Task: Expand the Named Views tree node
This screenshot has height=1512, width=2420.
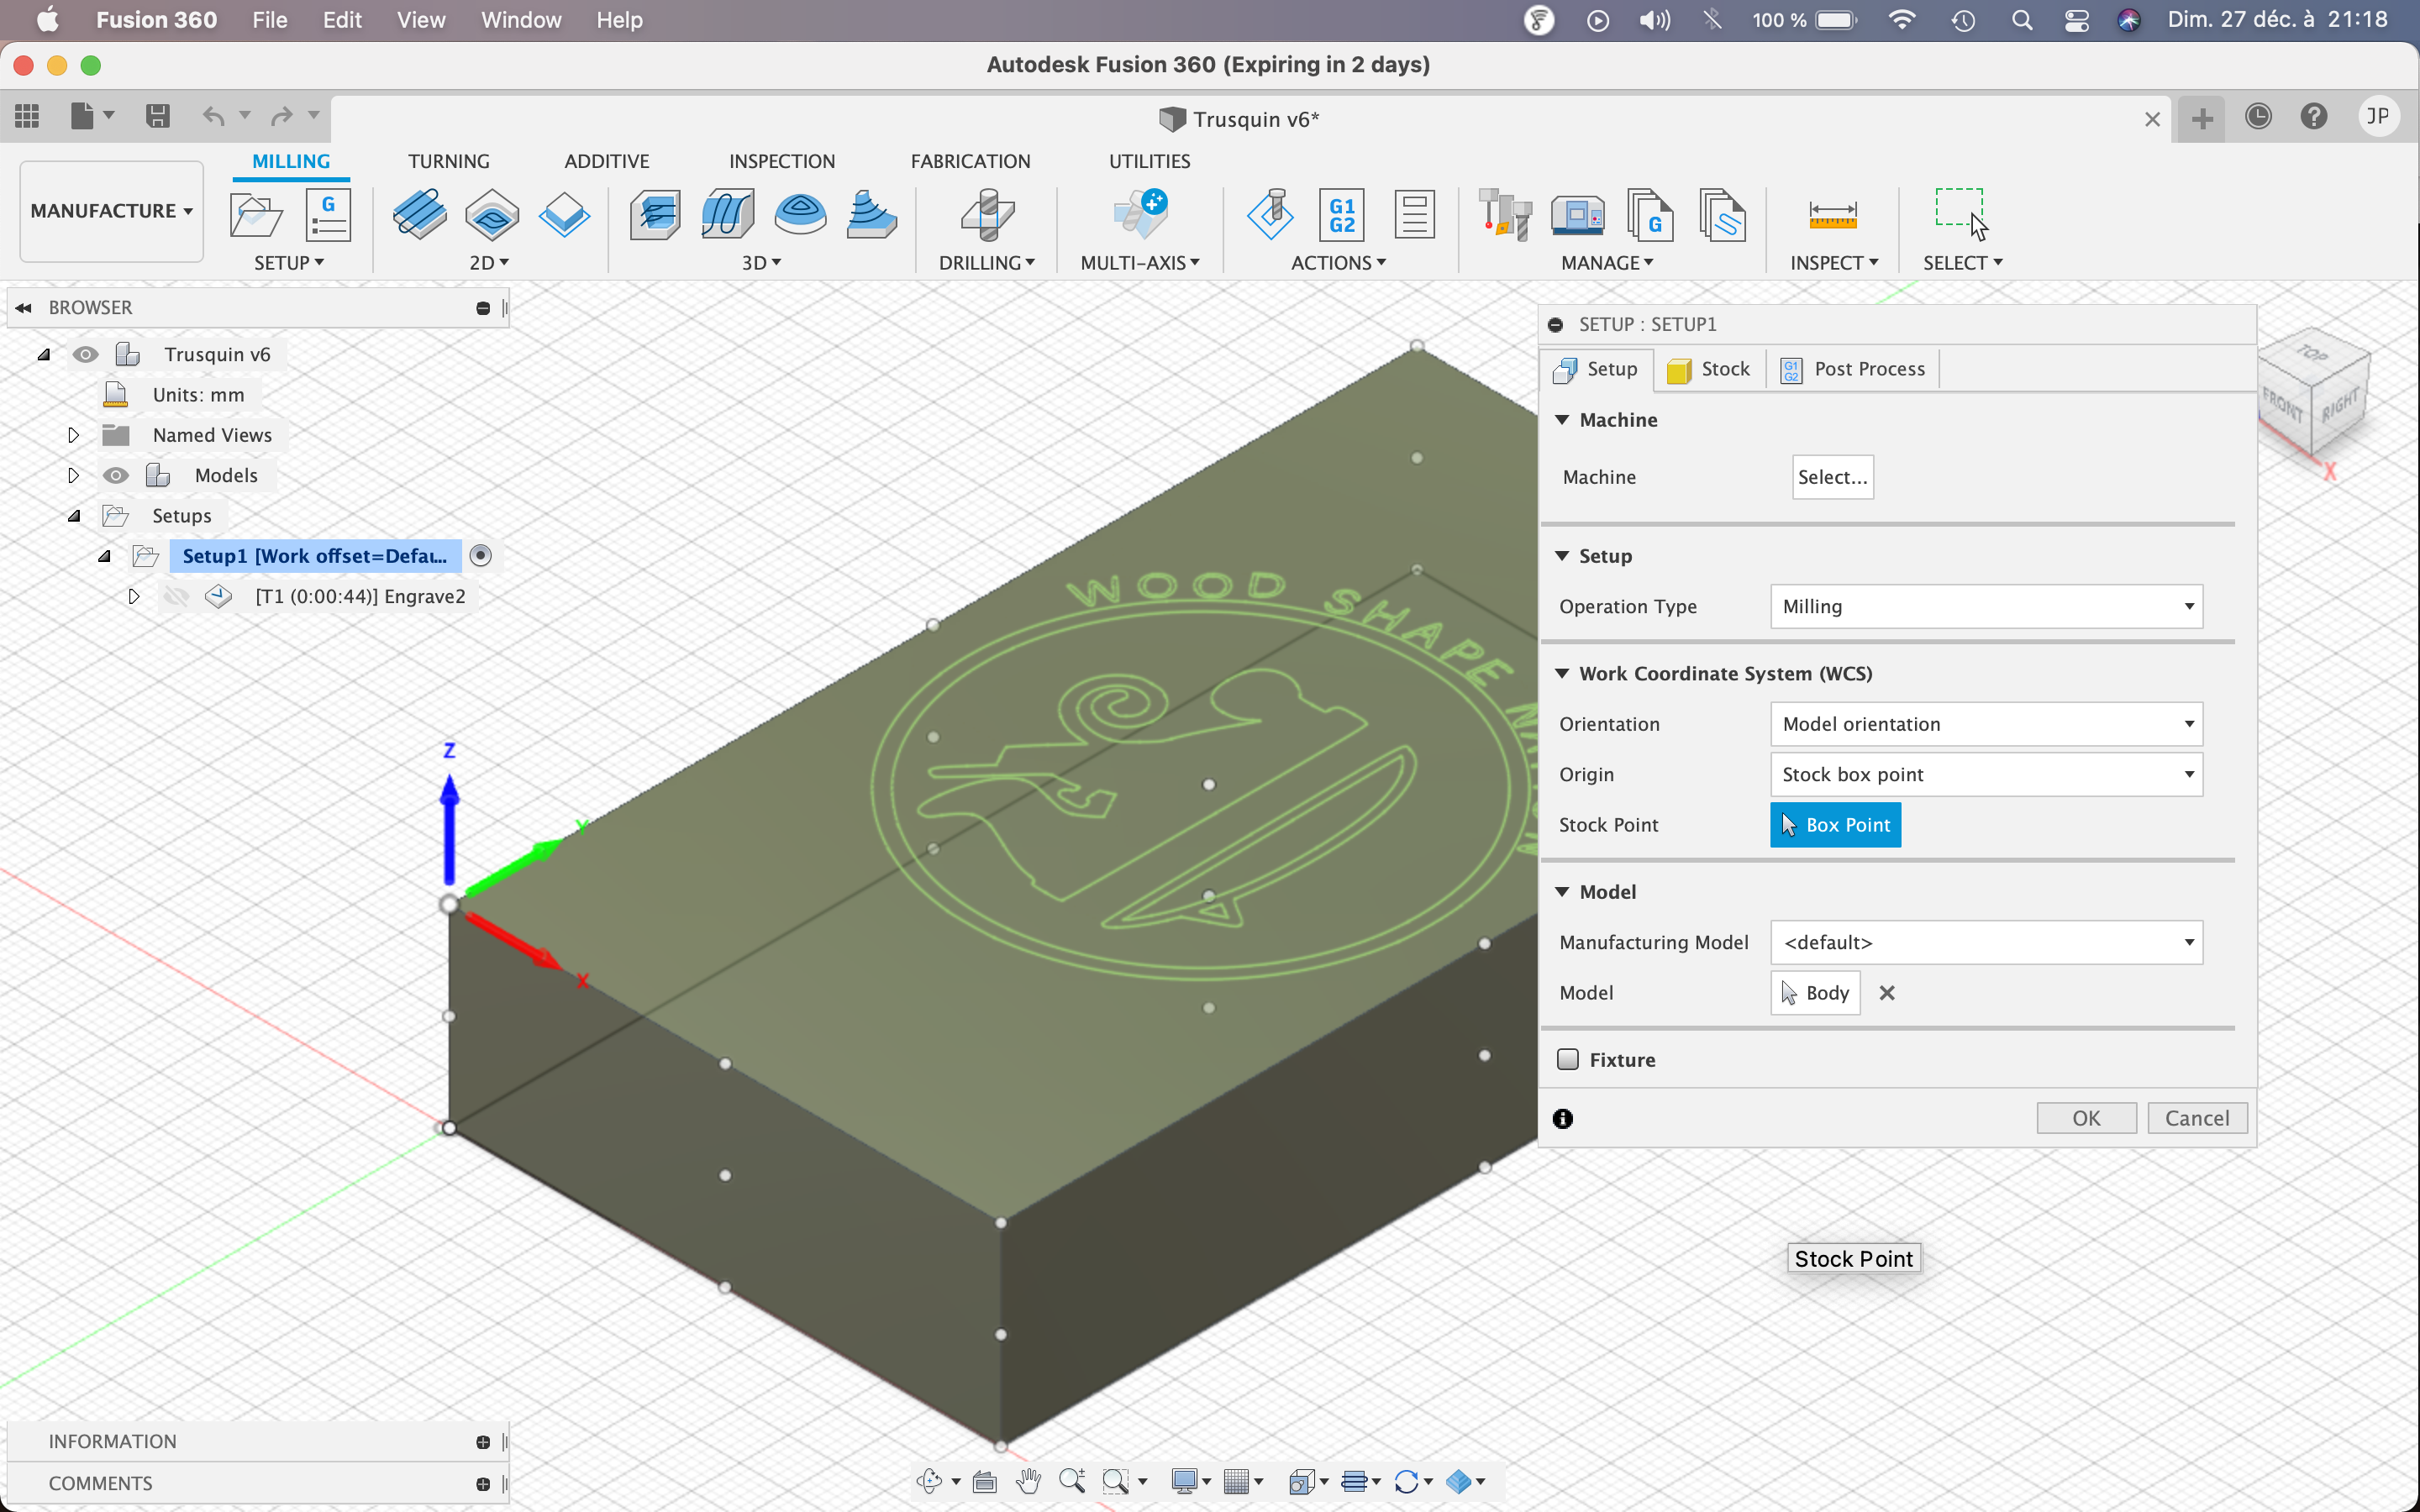Action: point(73,435)
